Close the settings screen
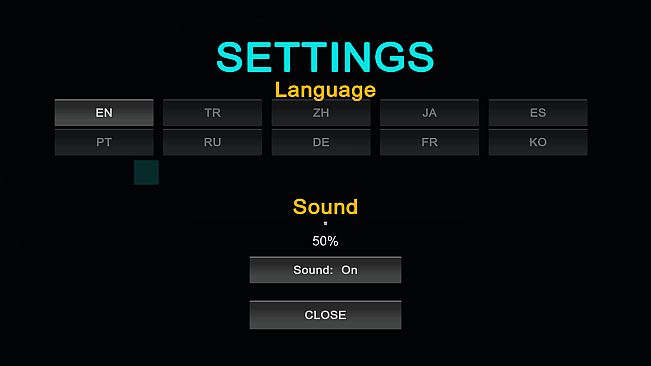651x366 pixels. click(x=326, y=315)
